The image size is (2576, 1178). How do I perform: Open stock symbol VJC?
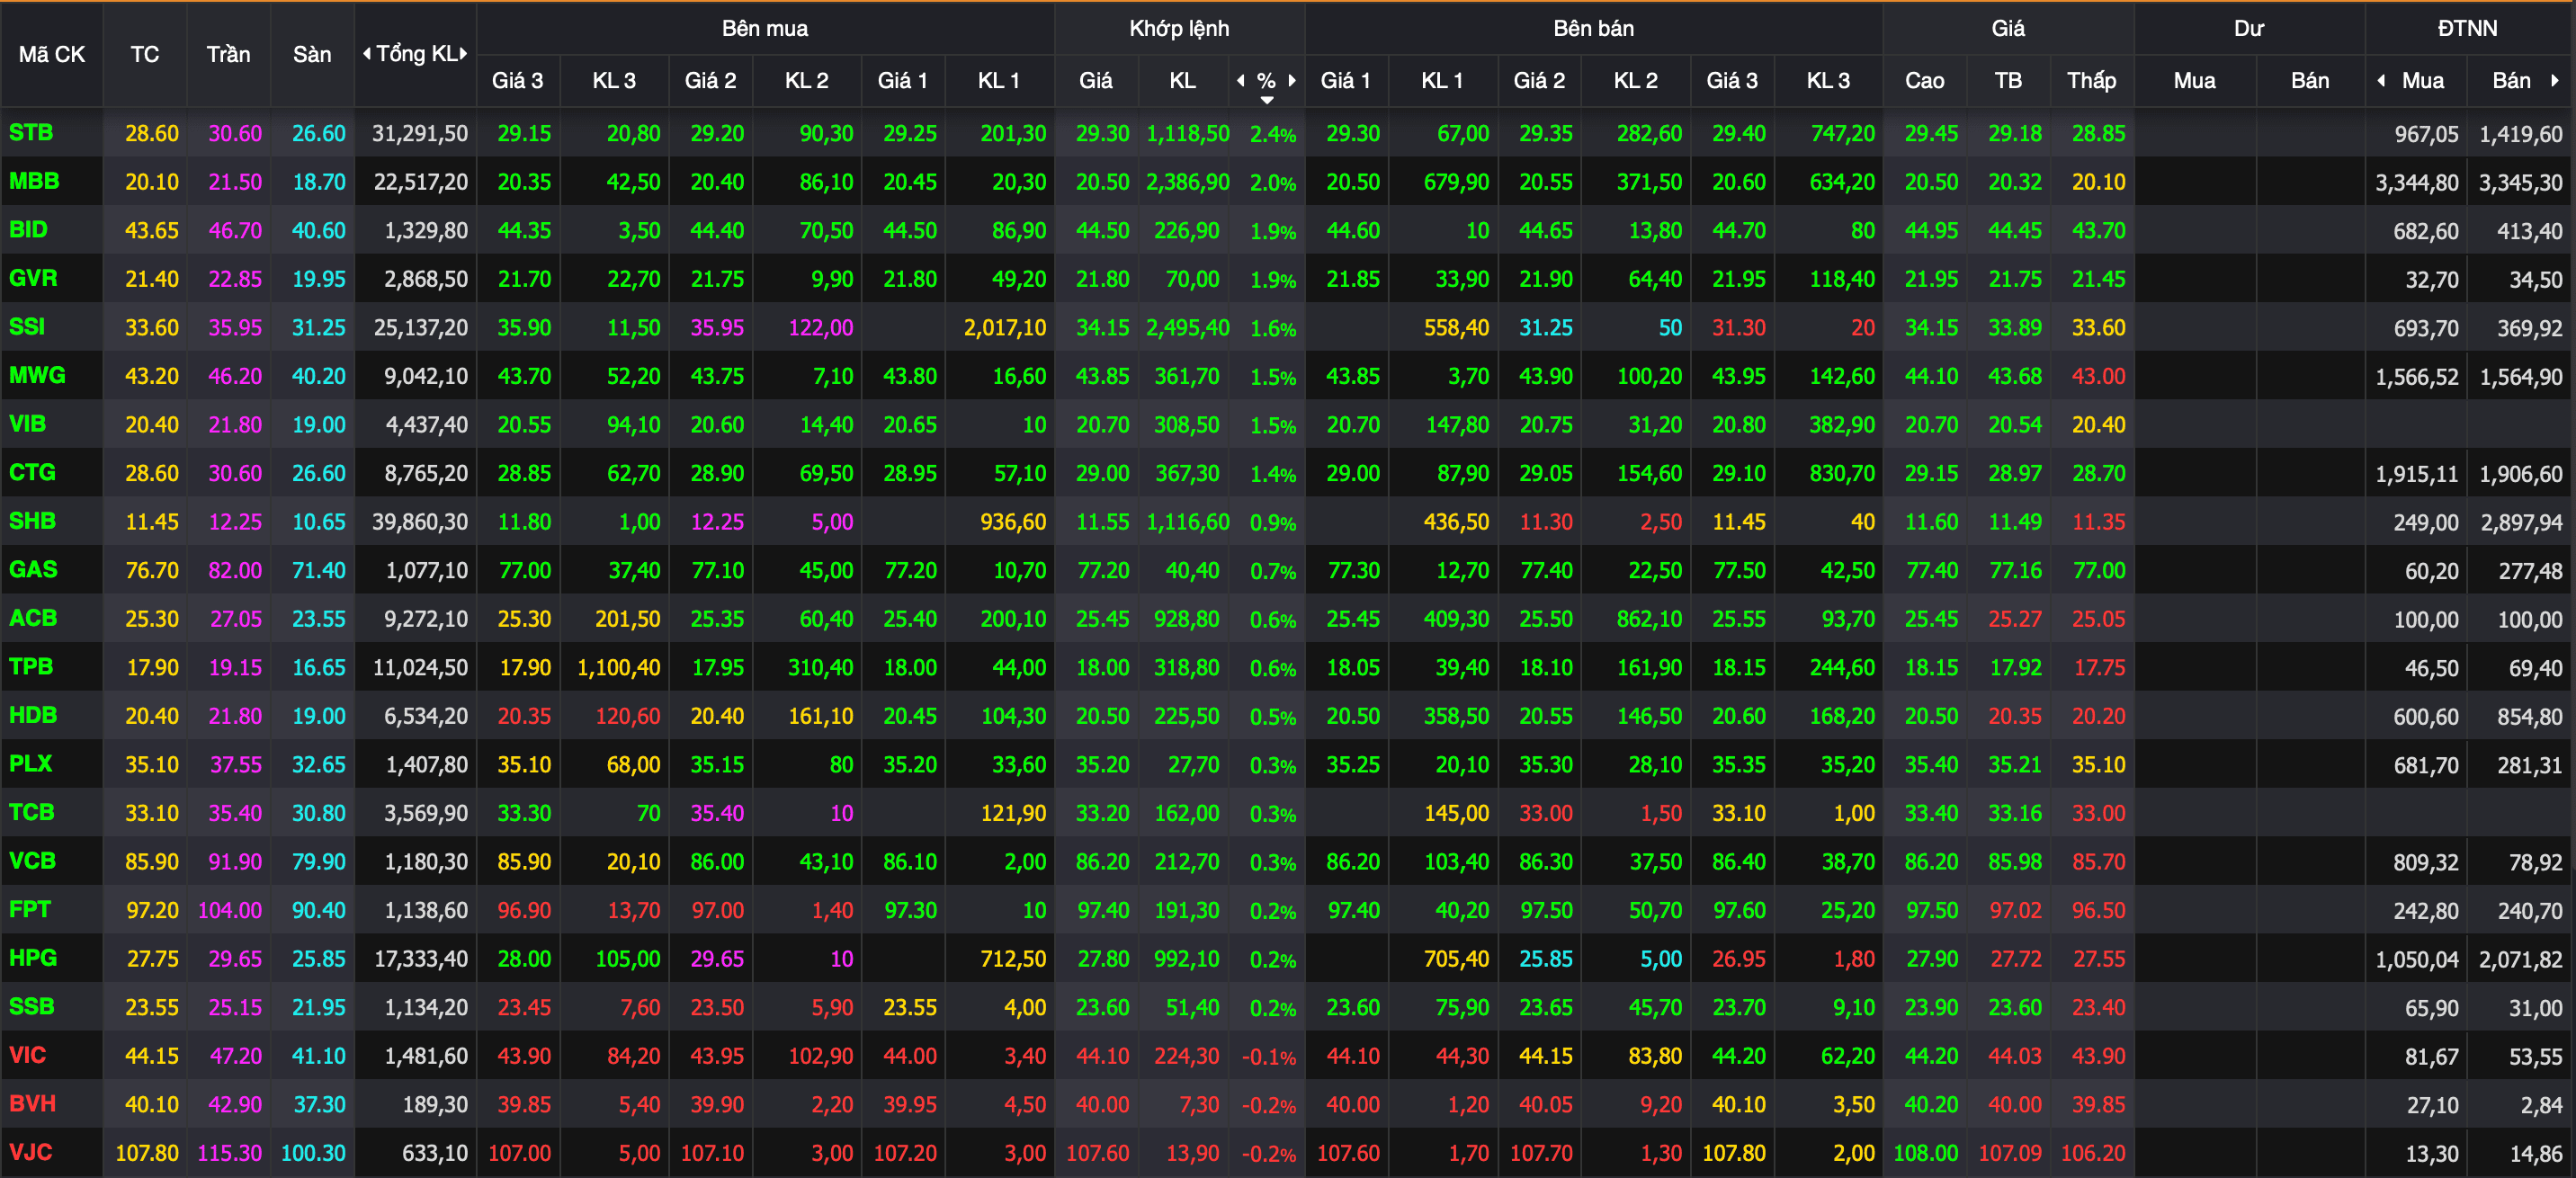31,1153
